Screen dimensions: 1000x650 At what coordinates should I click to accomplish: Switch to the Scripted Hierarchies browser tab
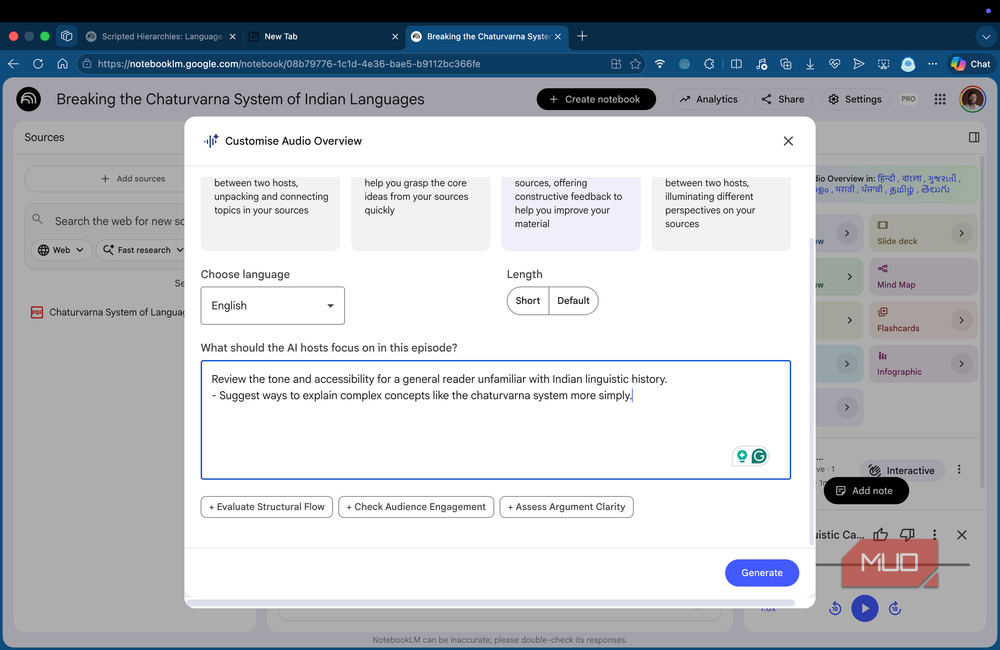[x=161, y=36]
